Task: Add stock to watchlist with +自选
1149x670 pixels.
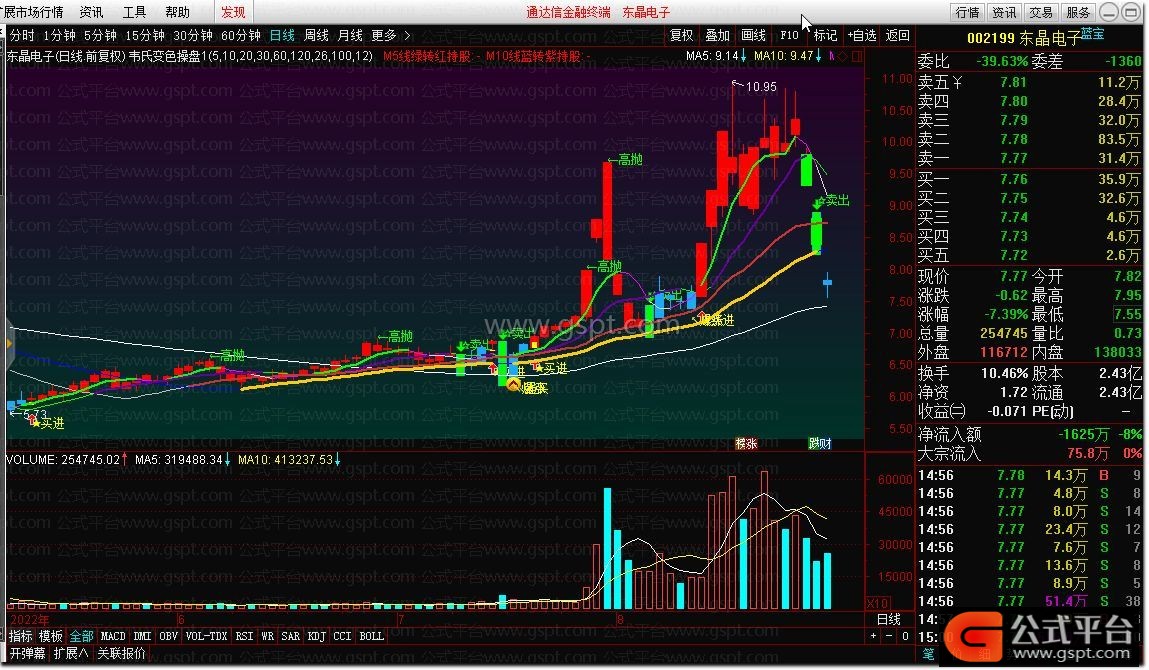Action: coord(862,35)
